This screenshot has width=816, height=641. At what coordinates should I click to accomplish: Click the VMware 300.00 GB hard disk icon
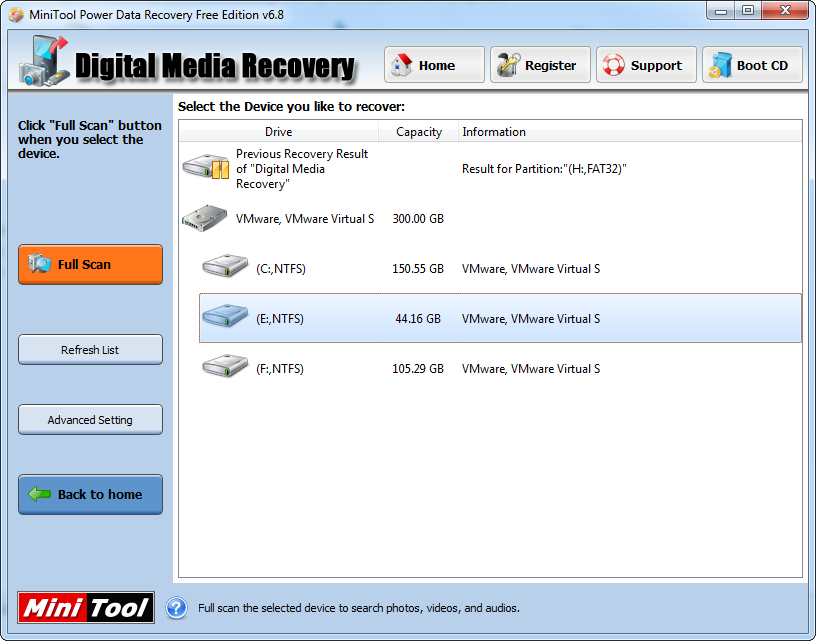[x=205, y=218]
